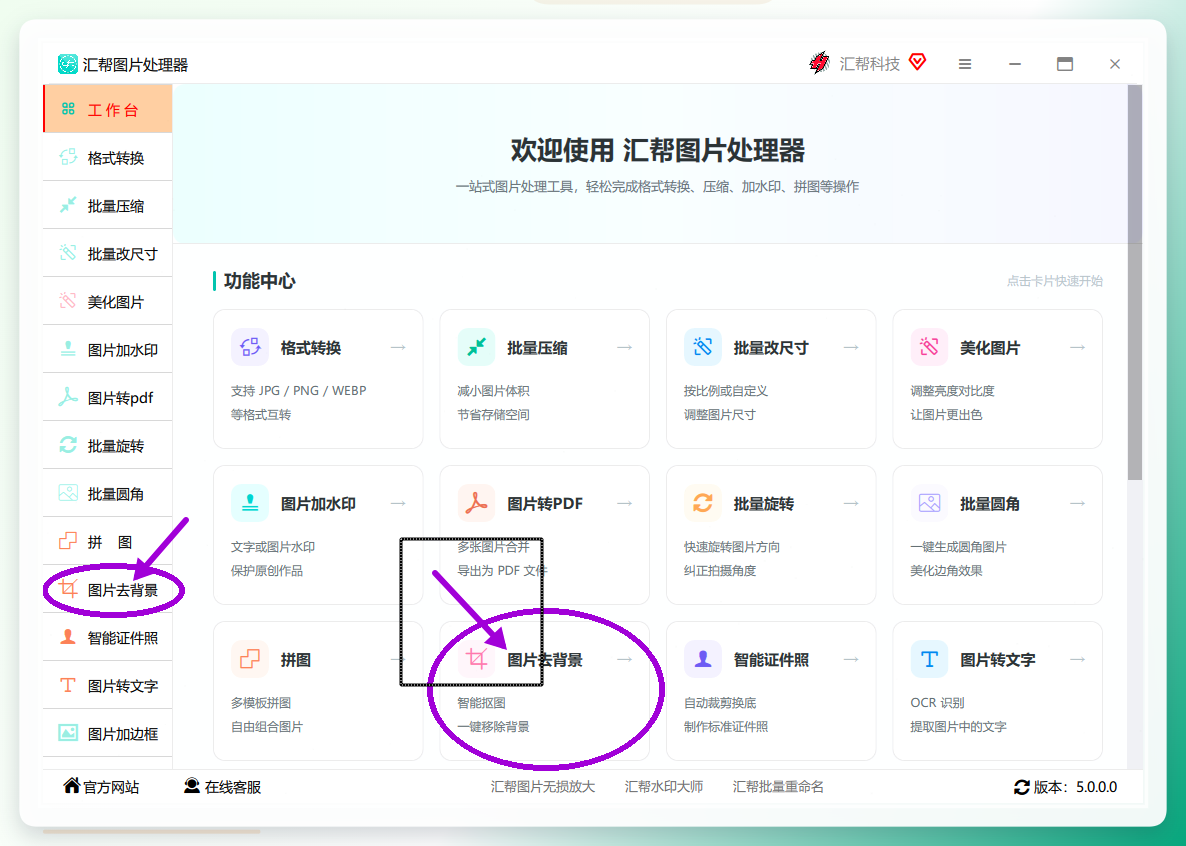Viewport: 1186px width, 846px height.
Task: Click the arrow on 批量改尺寸 card
Action: click(851, 347)
